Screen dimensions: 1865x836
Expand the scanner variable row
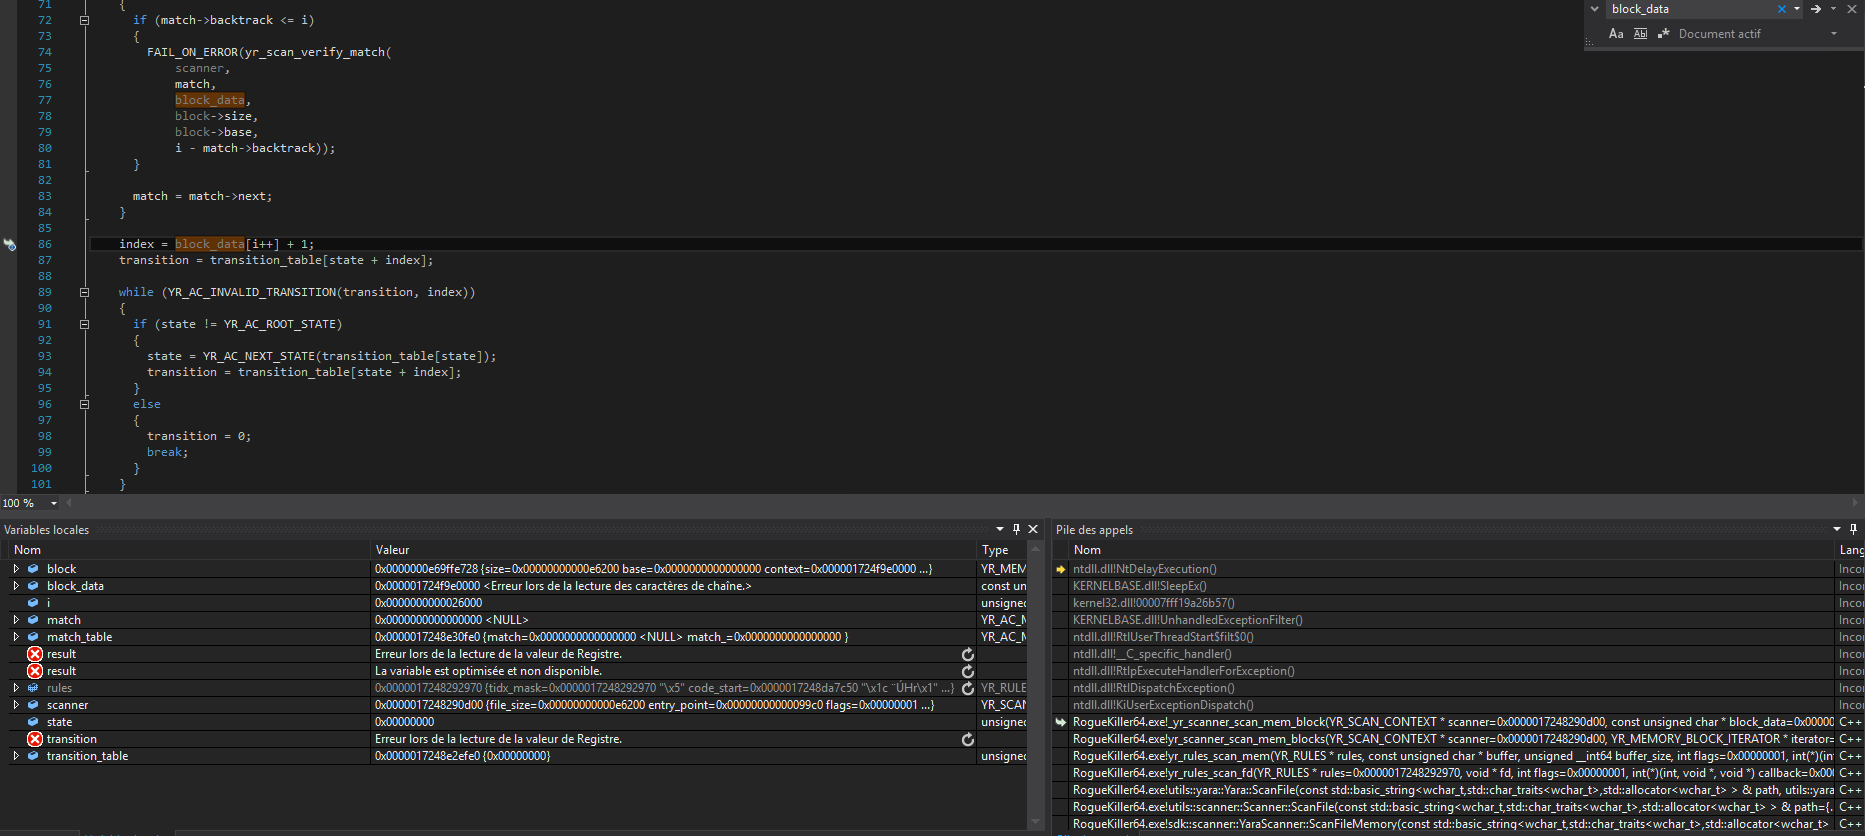point(16,705)
